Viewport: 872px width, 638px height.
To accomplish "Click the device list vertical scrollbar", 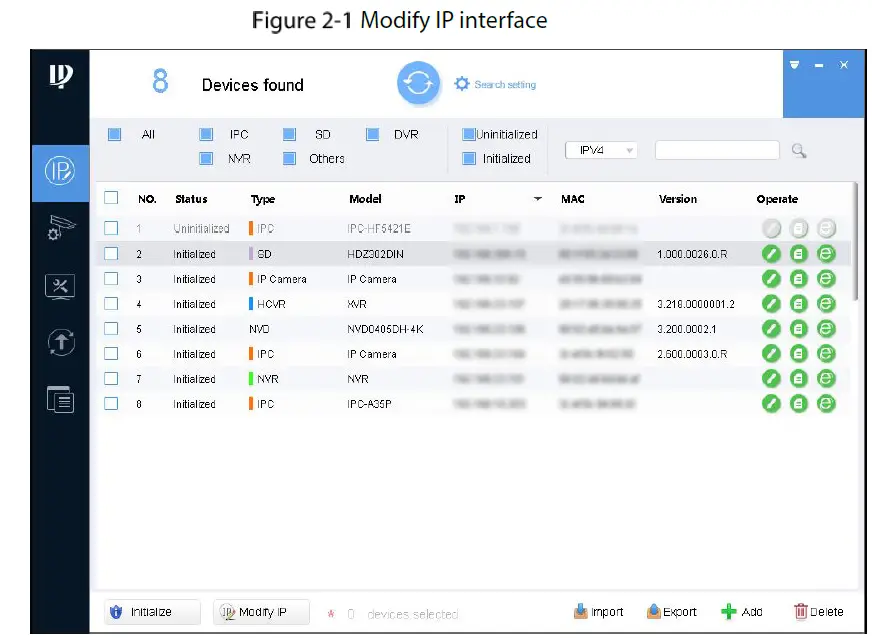I will pyautogui.click(x=856, y=242).
